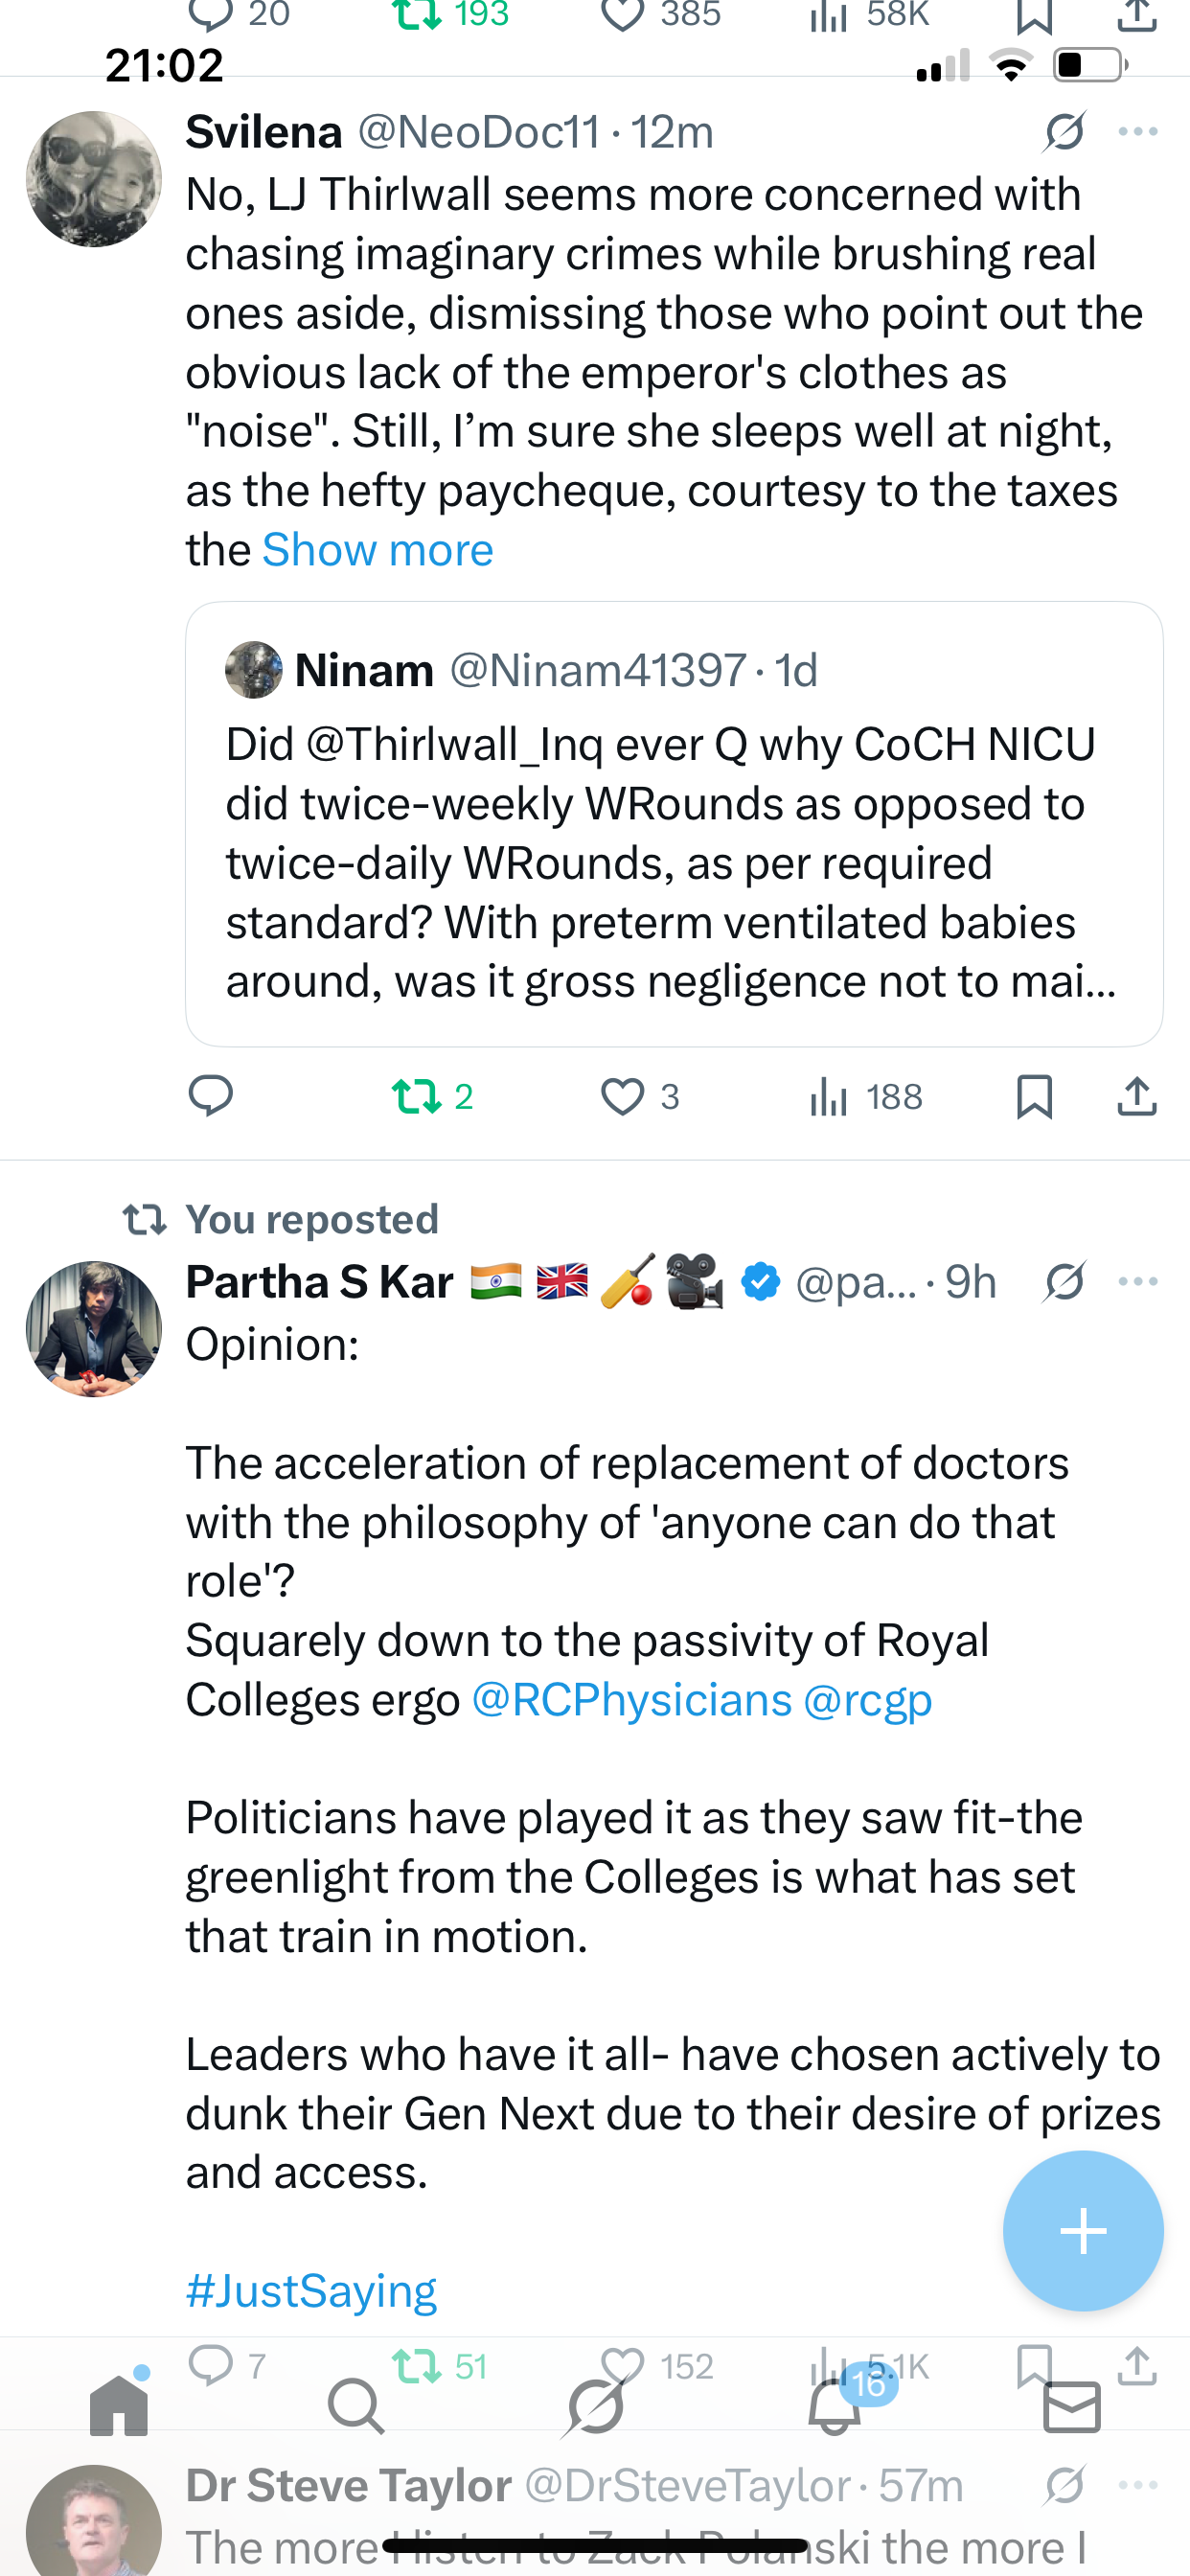Open more options menu on Svilena's post

point(1138,132)
